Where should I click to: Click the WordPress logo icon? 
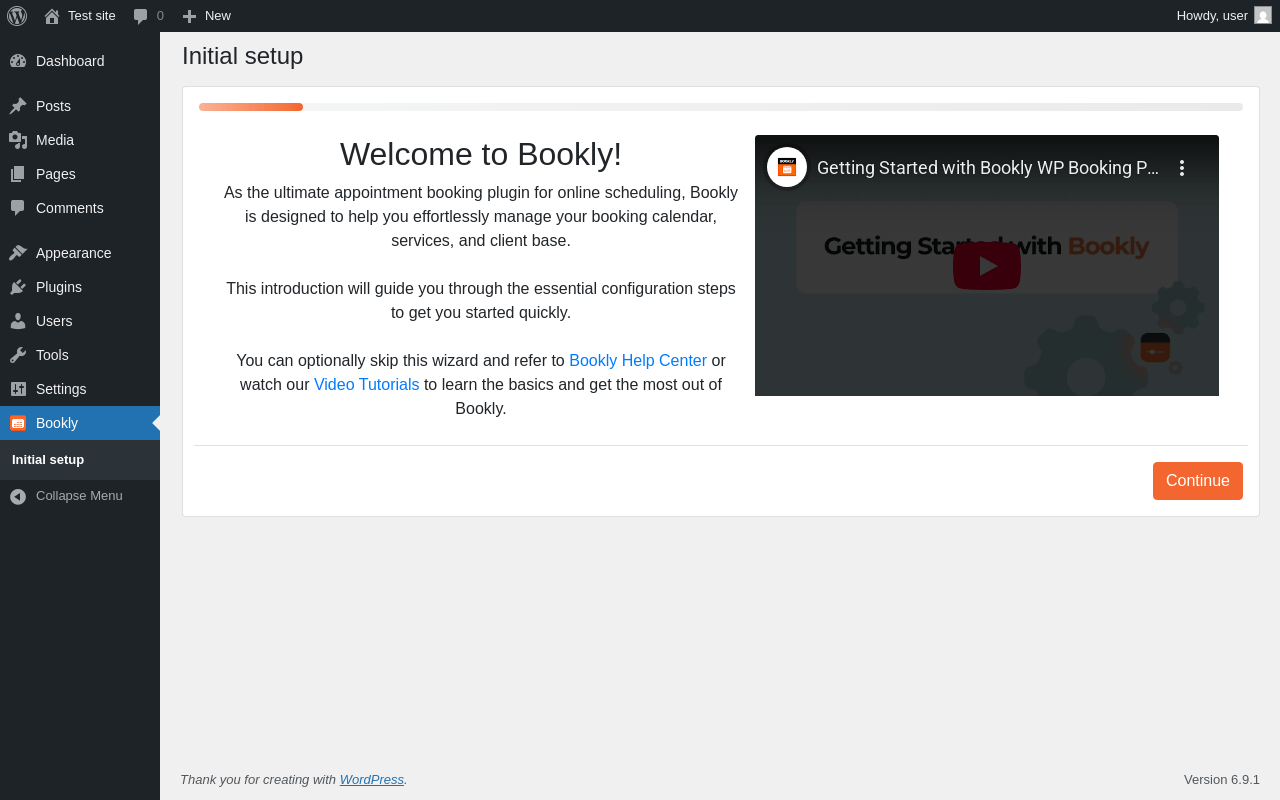coord(17,16)
